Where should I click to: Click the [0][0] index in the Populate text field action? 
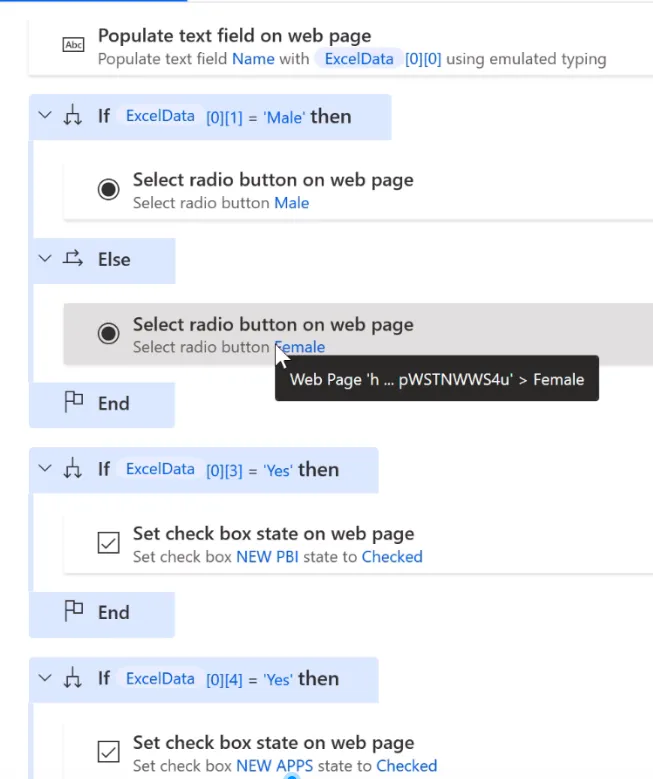[423, 59]
